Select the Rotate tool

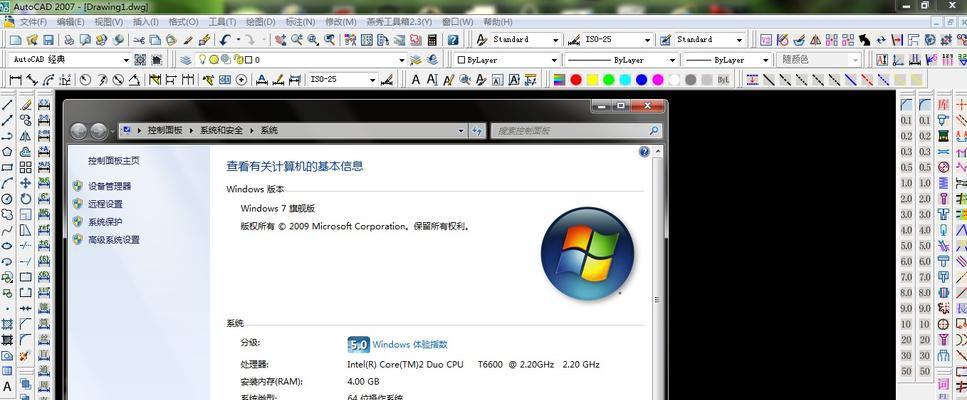pyautogui.click(x=25, y=199)
